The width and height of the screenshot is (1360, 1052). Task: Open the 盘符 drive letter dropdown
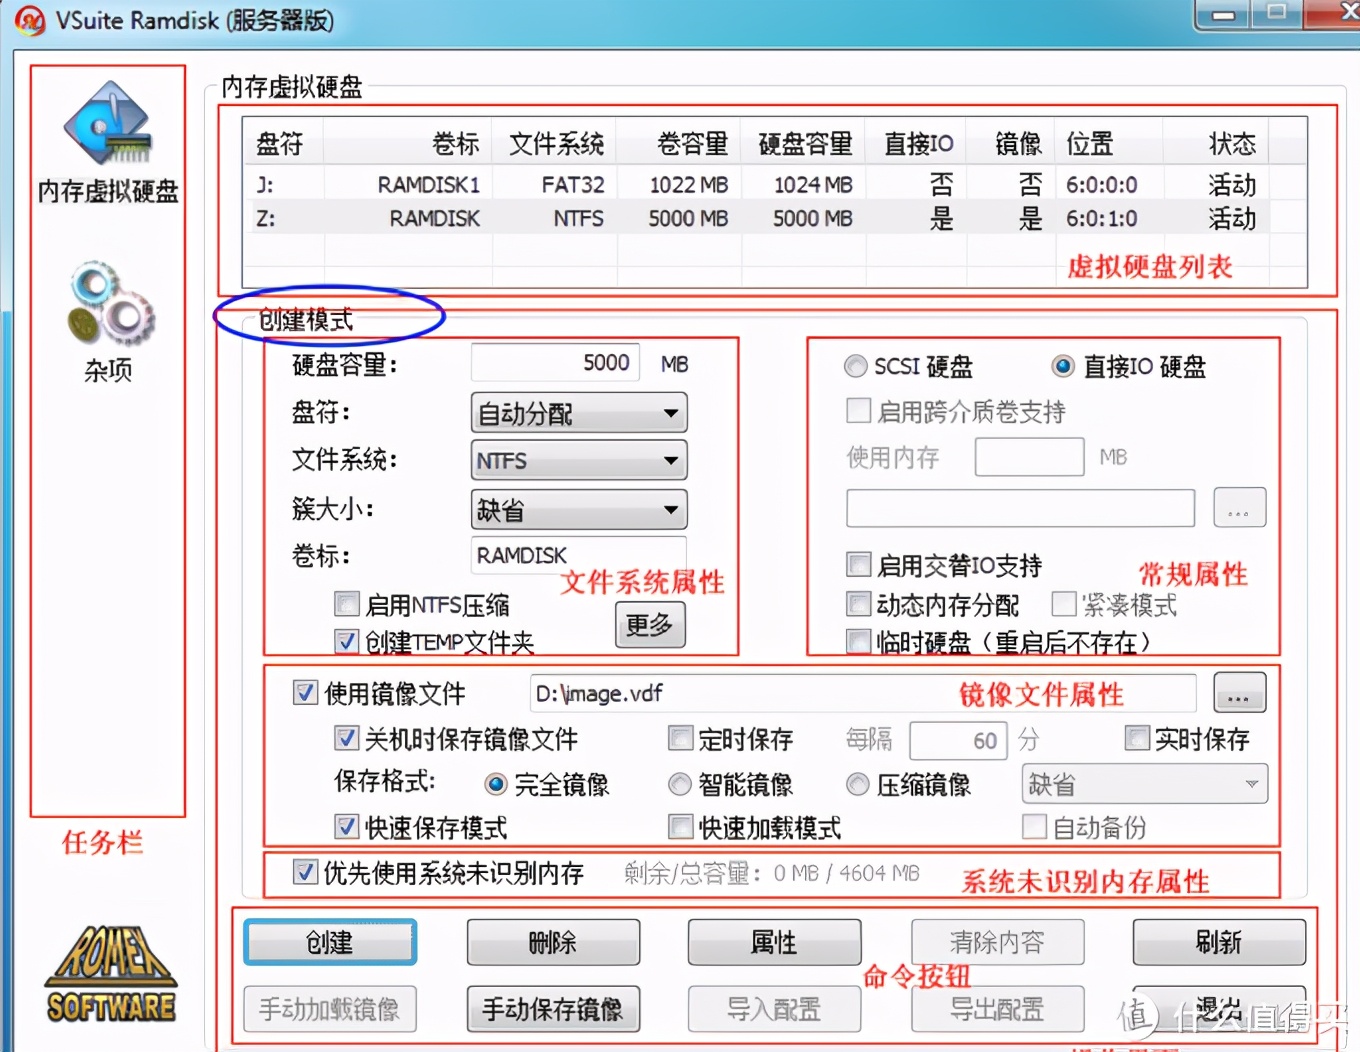pyautogui.click(x=578, y=413)
